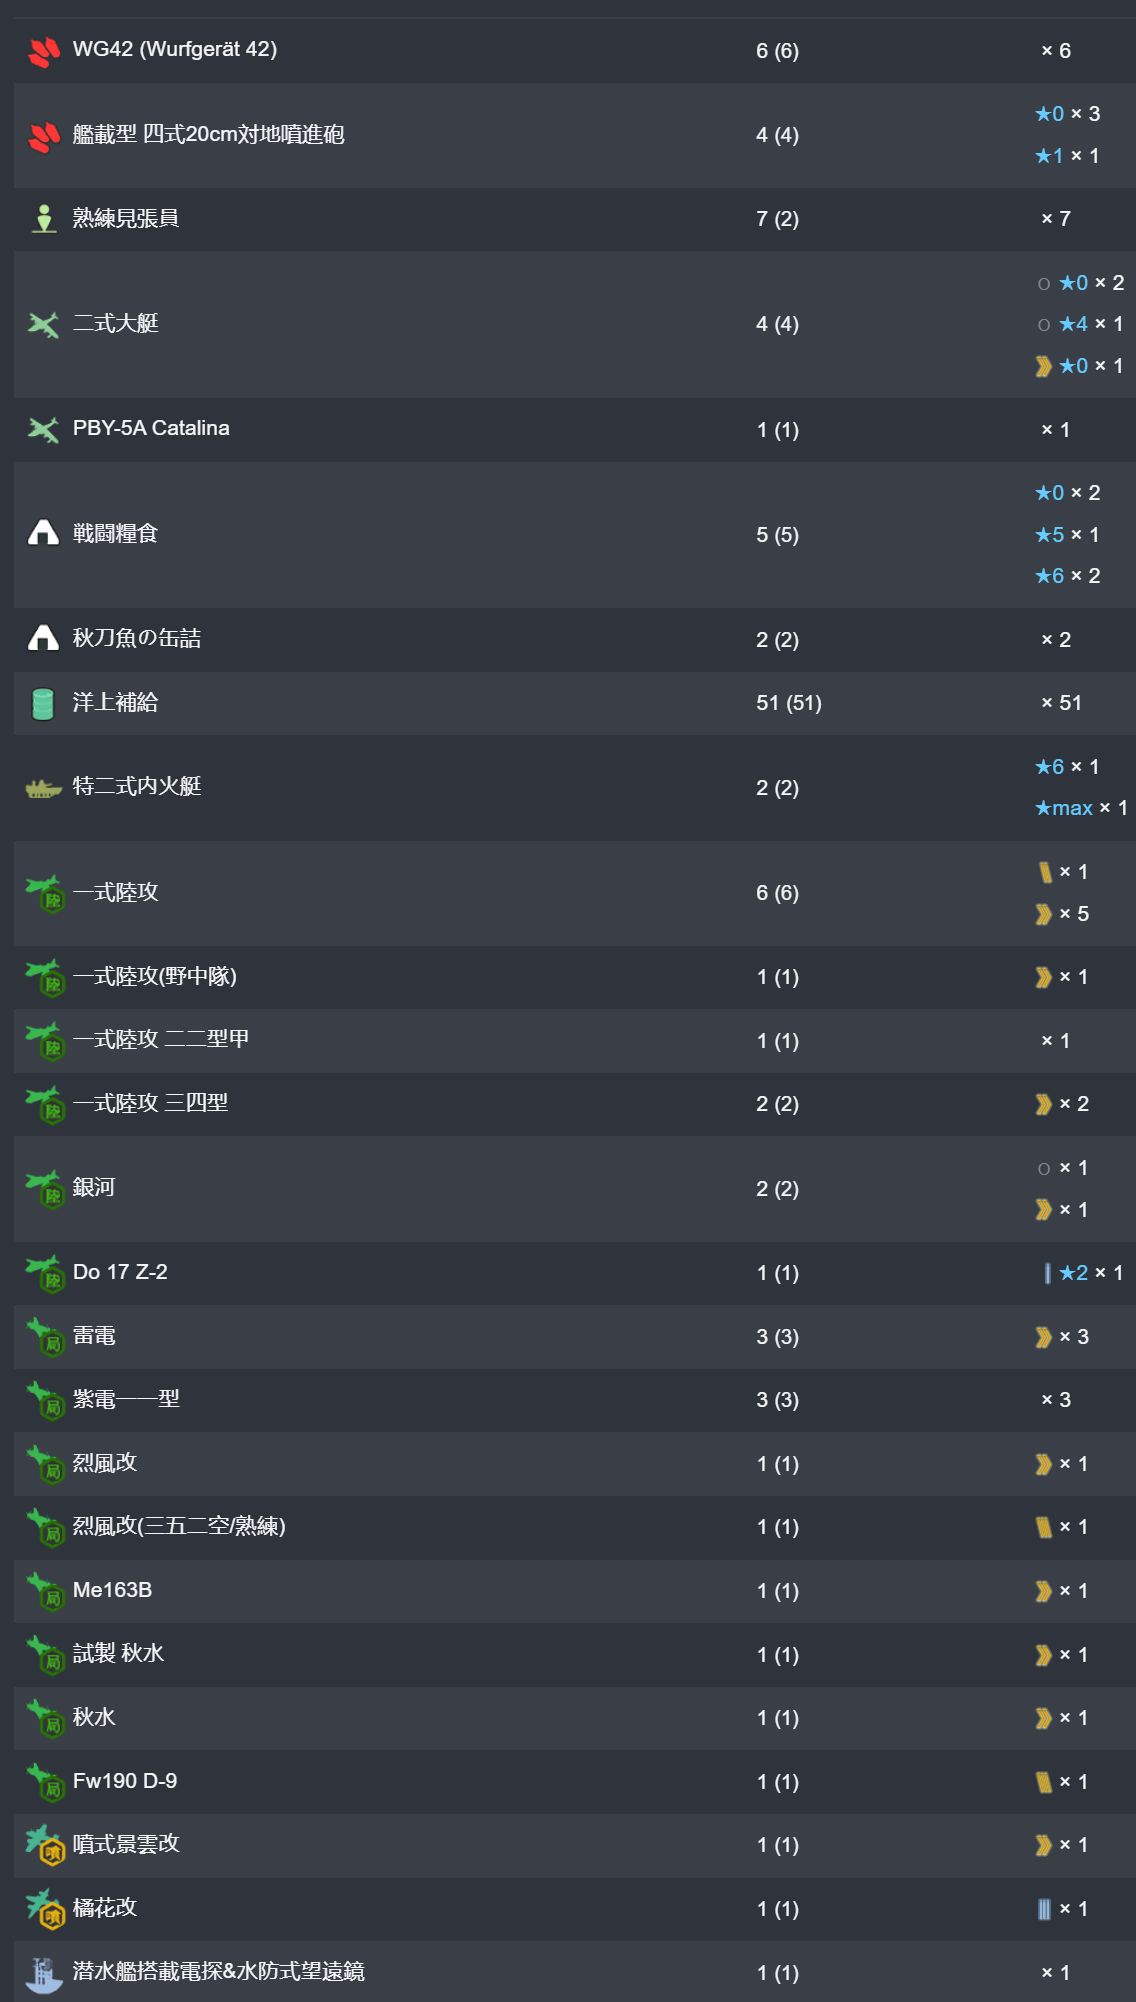The image size is (1136, 2002).
Task: Click the 艦載型 四式20cm対地噴進砲 ★1 entry
Action: [1067, 156]
